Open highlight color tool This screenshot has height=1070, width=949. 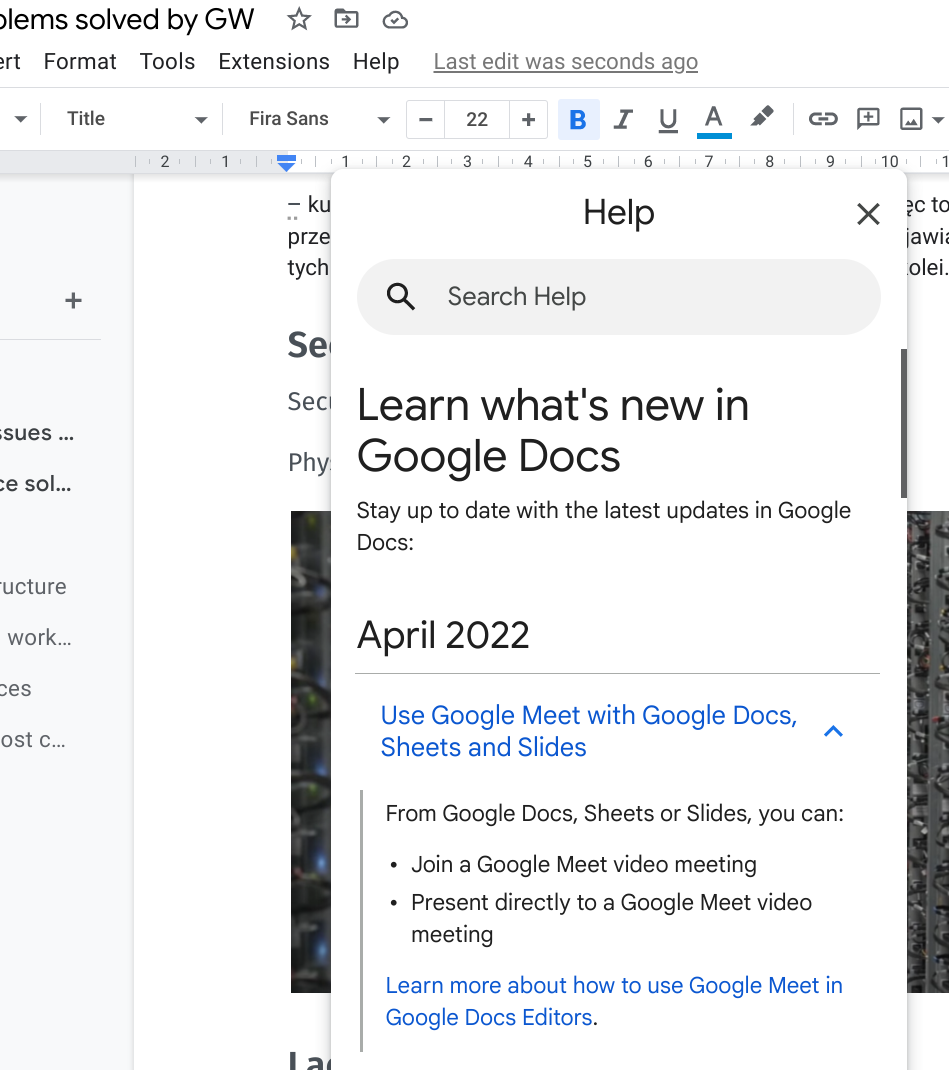coord(761,118)
